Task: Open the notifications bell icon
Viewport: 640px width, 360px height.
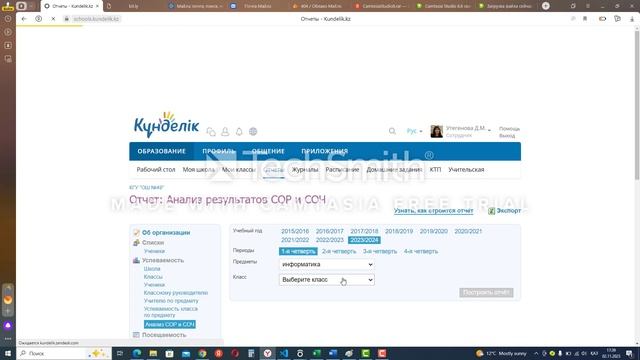Action: (x=239, y=131)
